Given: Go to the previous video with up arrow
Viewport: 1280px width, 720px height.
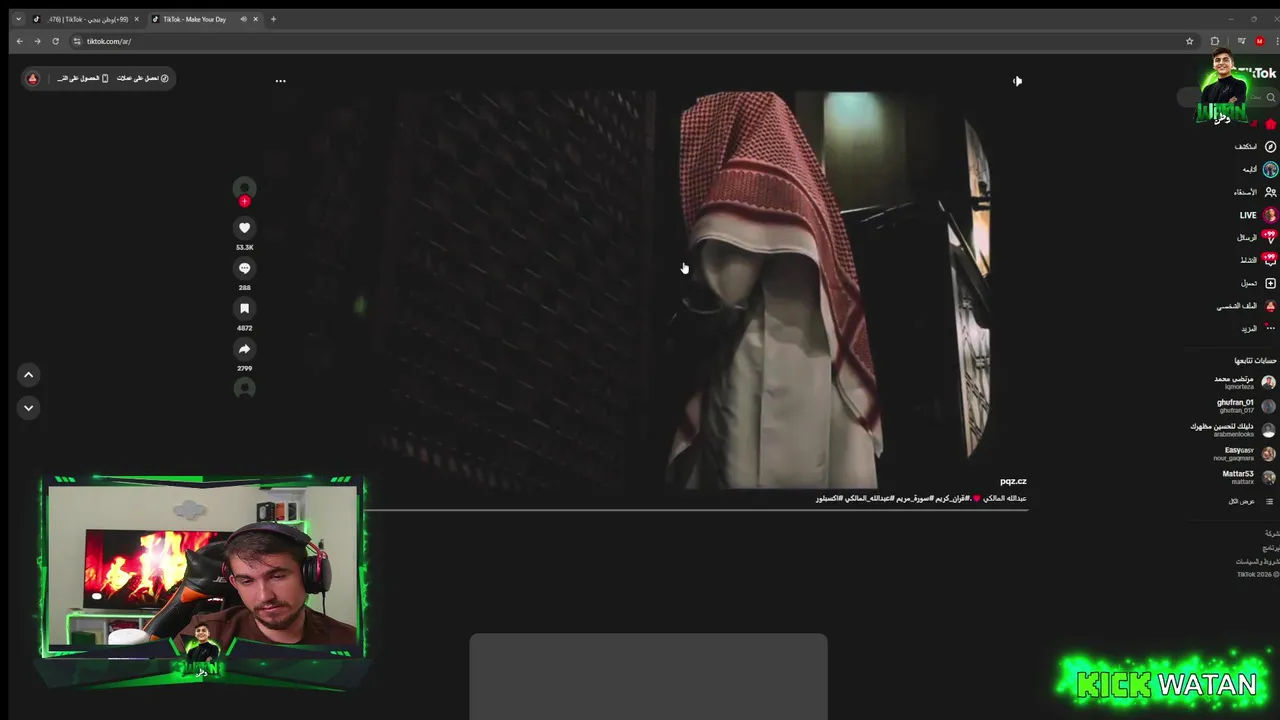Looking at the screenshot, I should [x=28, y=375].
